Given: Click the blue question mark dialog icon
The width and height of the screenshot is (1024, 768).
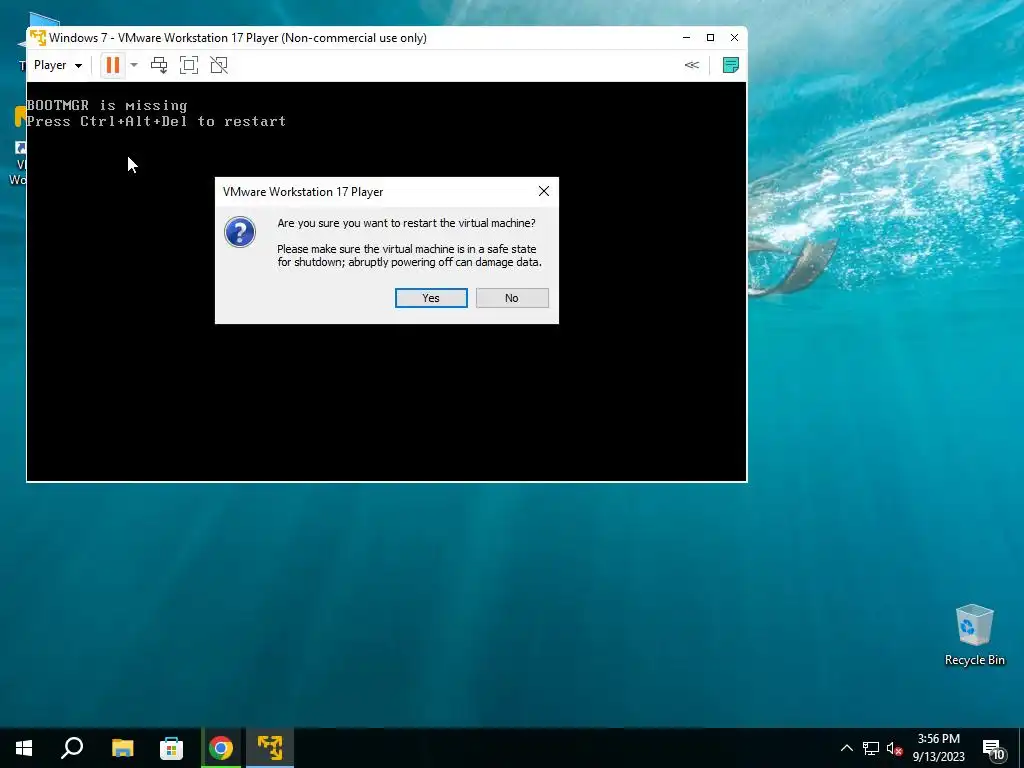Looking at the screenshot, I should coord(240,232).
